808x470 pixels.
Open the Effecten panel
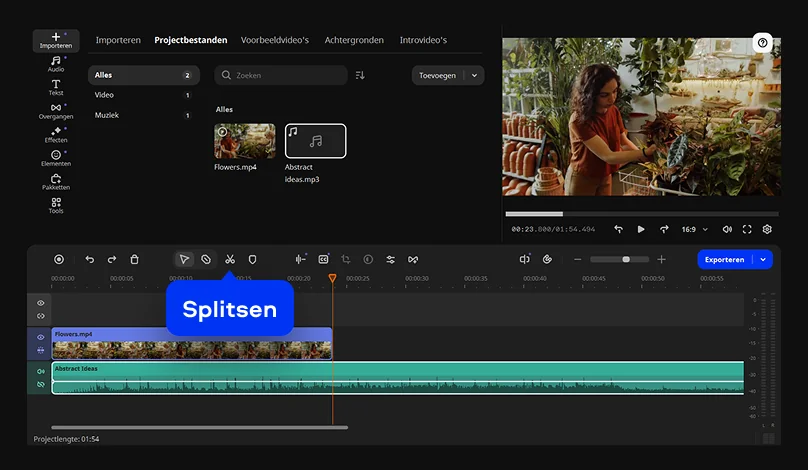(x=56, y=134)
